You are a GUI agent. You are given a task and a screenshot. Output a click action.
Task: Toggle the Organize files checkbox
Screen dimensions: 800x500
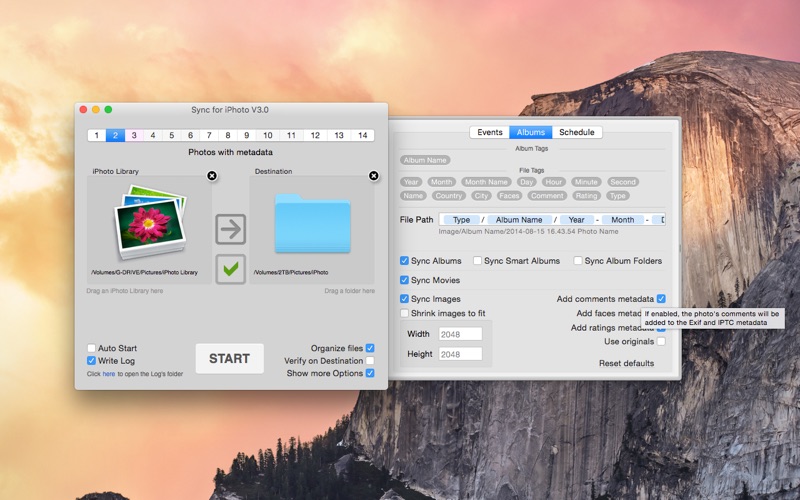[x=370, y=348]
